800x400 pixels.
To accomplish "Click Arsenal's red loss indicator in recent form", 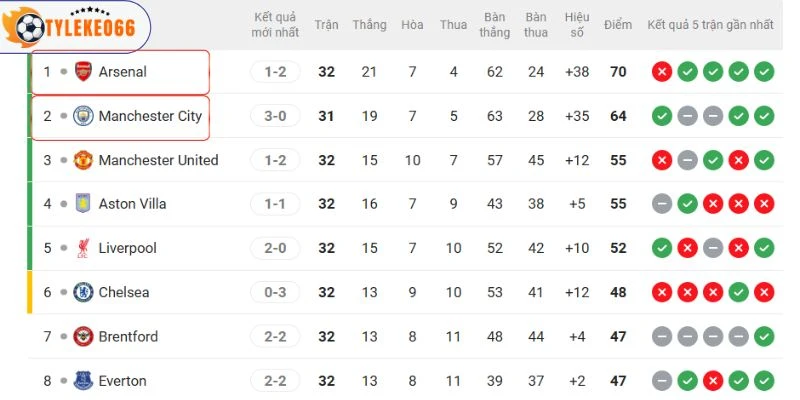I will (661, 72).
